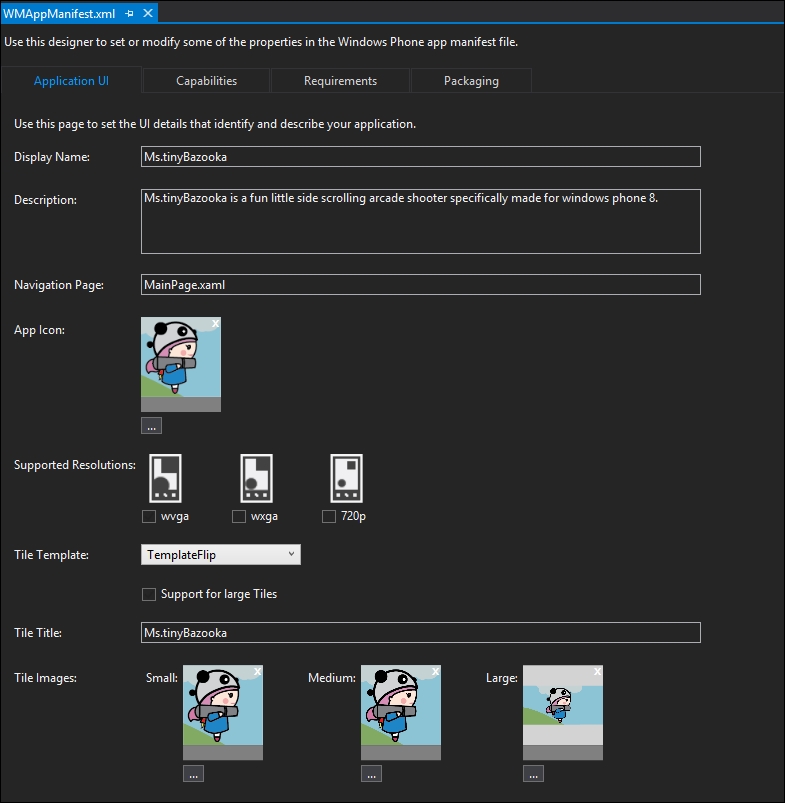Enable the 720p resolution checkbox

point(329,517)
